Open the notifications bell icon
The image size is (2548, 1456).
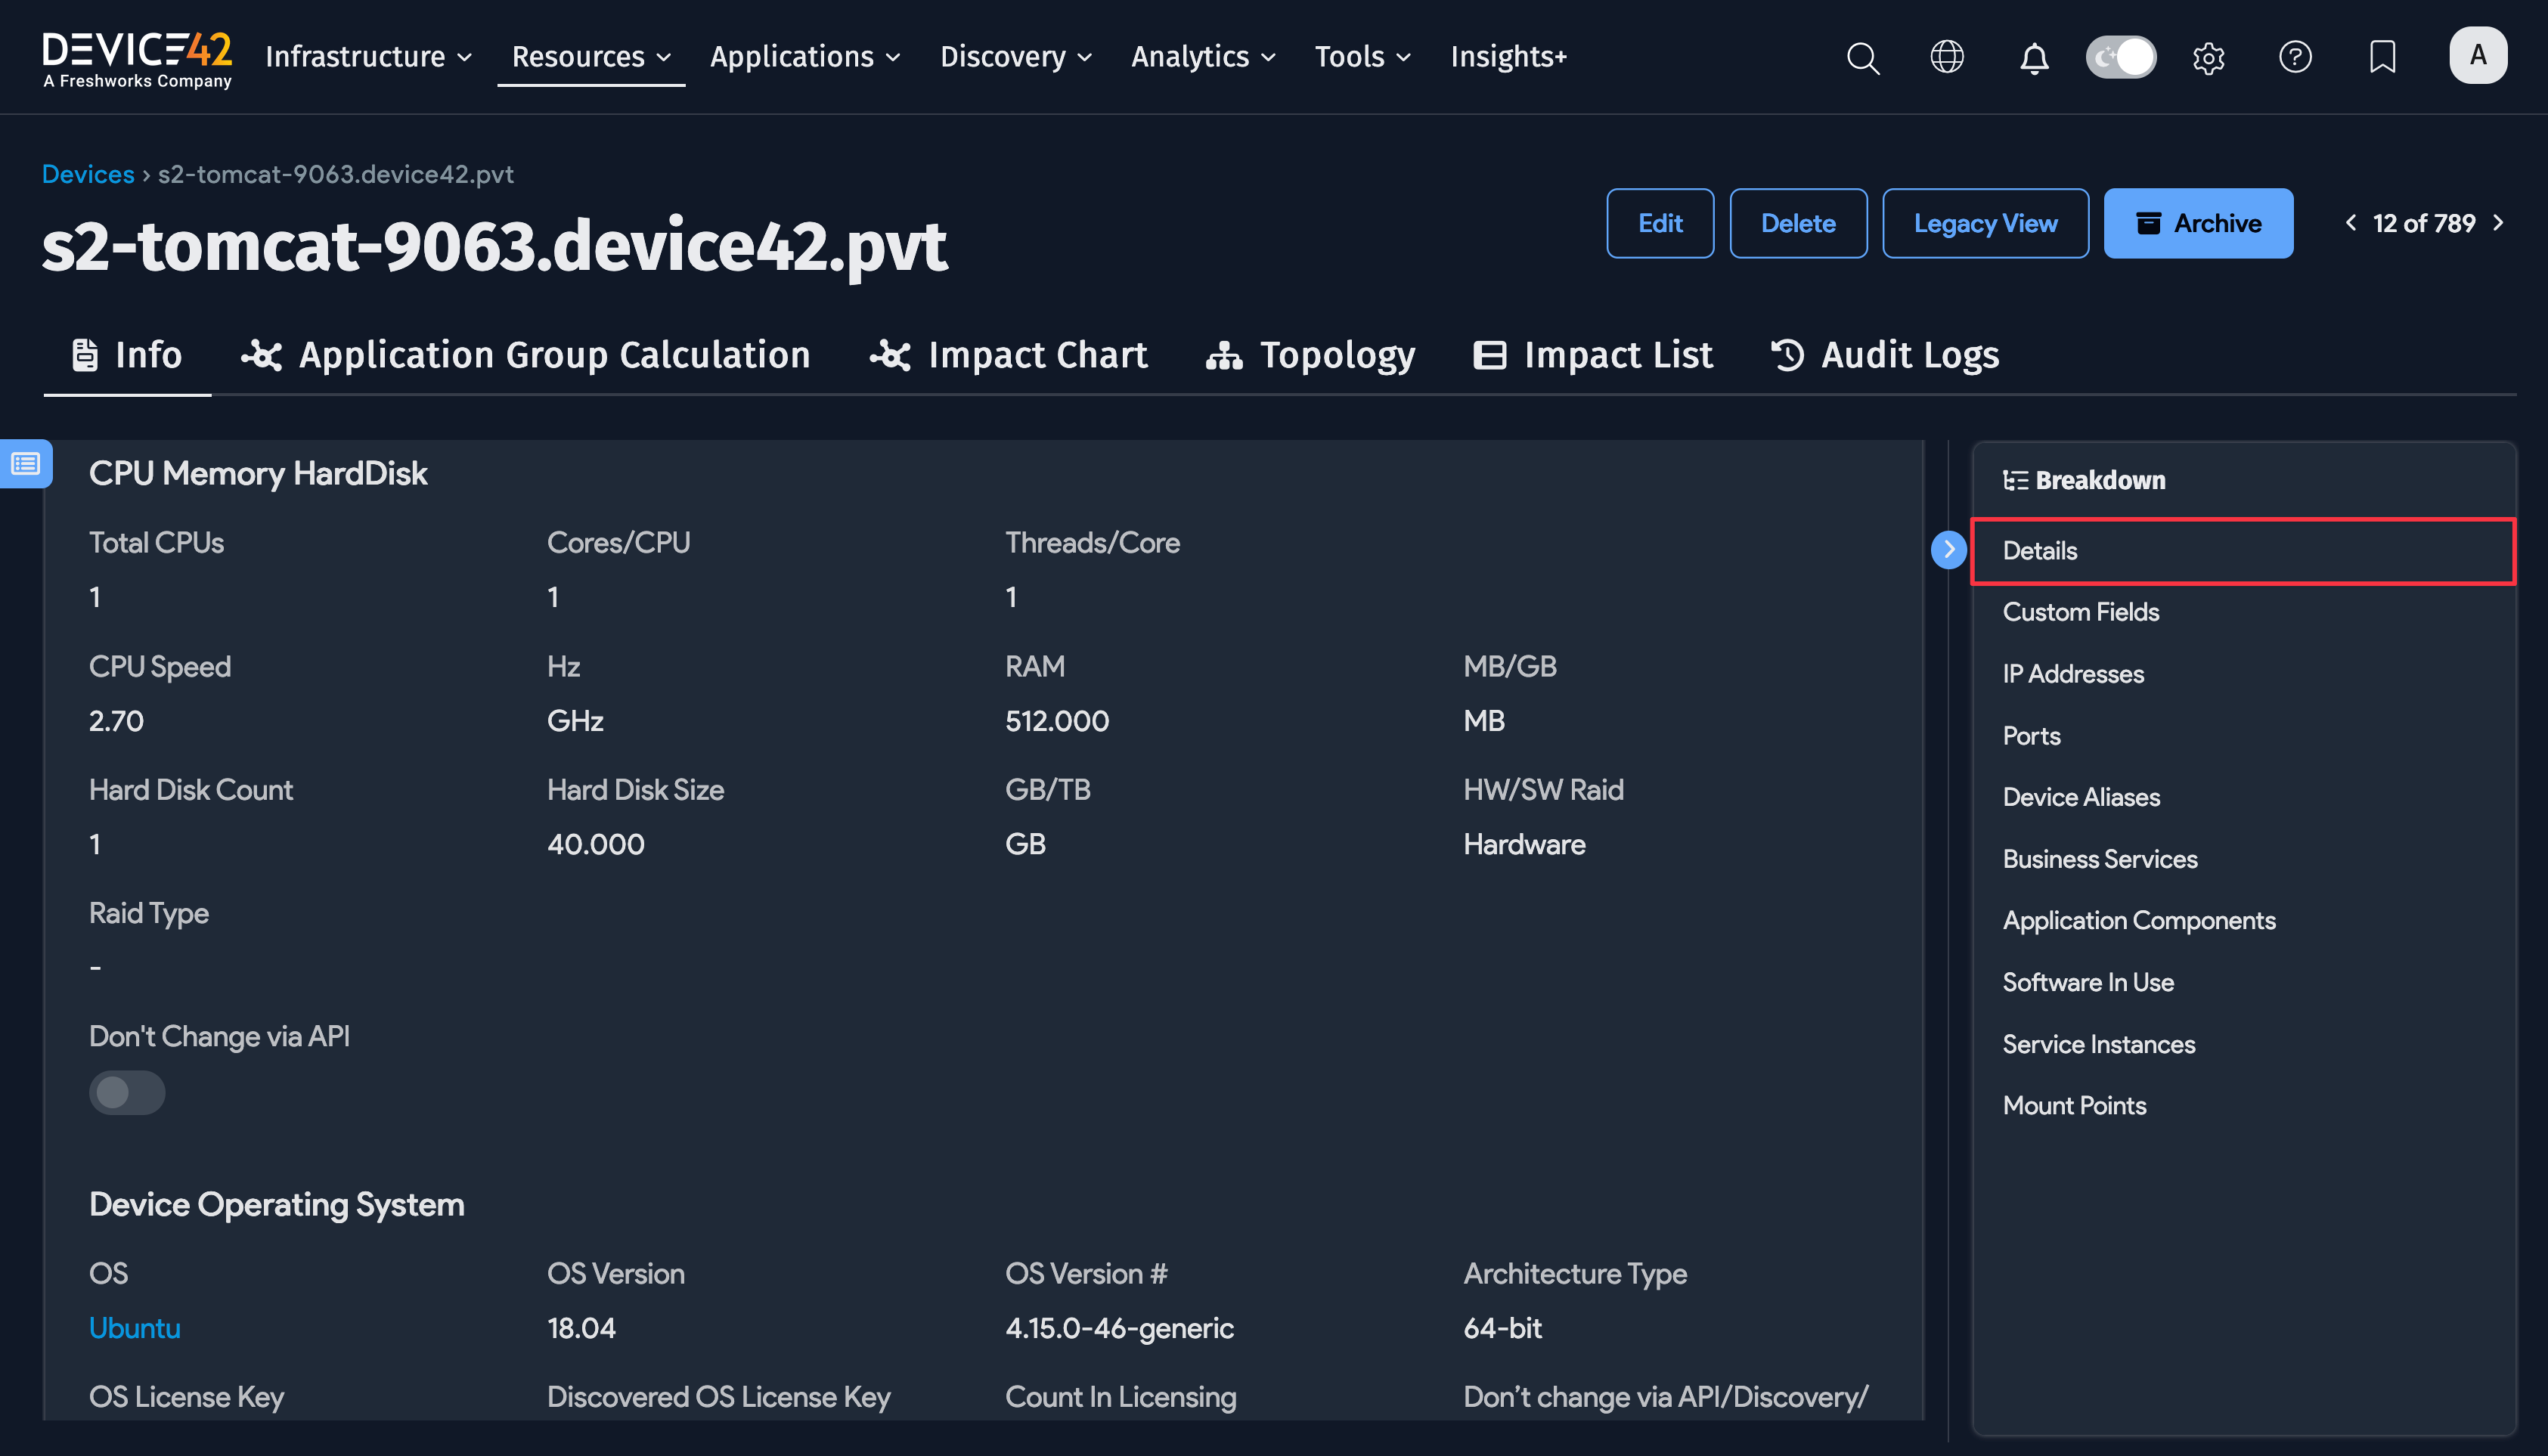[2034, 57]
